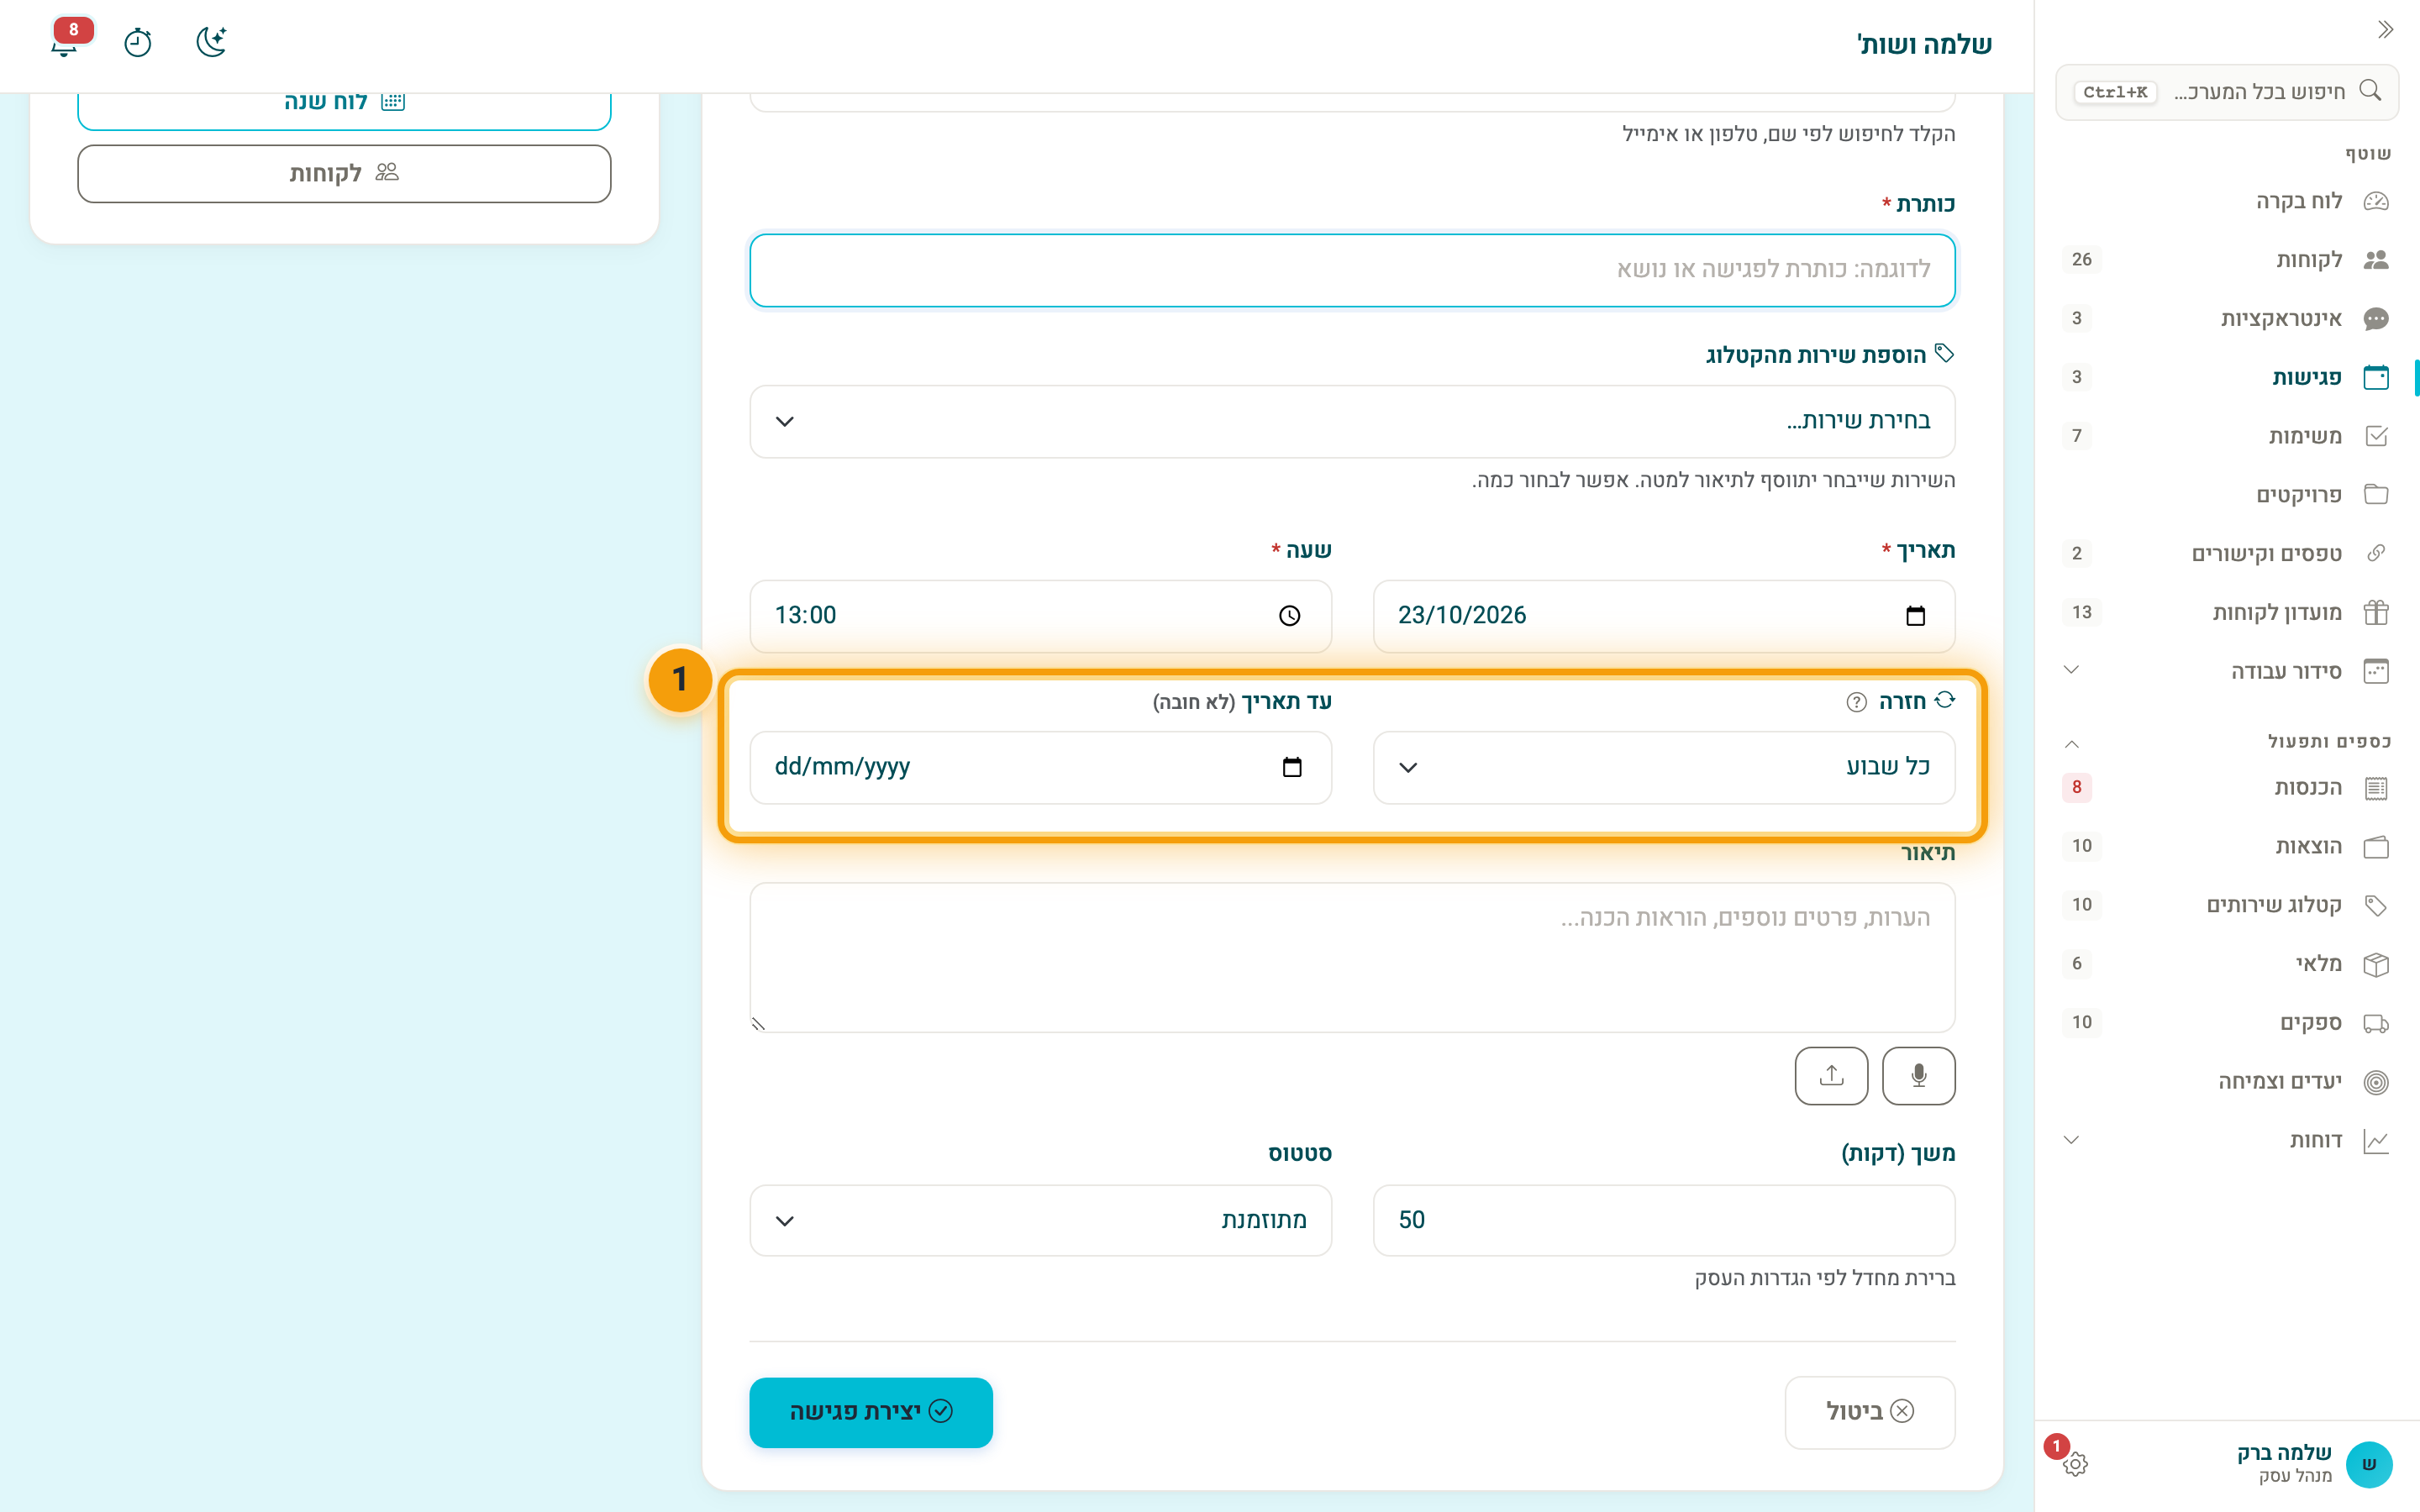
Task: Click the help question mark next to חזרה
Action: 1856,702
